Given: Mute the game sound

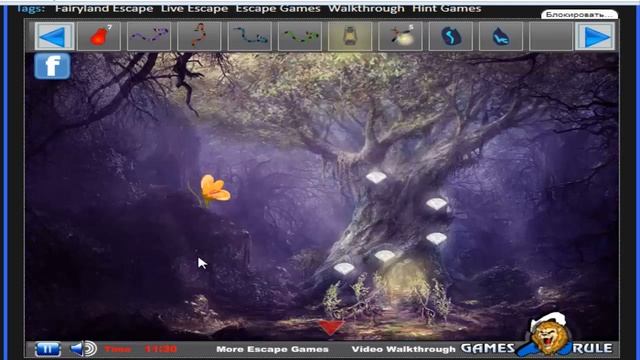Looking at the screenshot, I should [83, 349].
